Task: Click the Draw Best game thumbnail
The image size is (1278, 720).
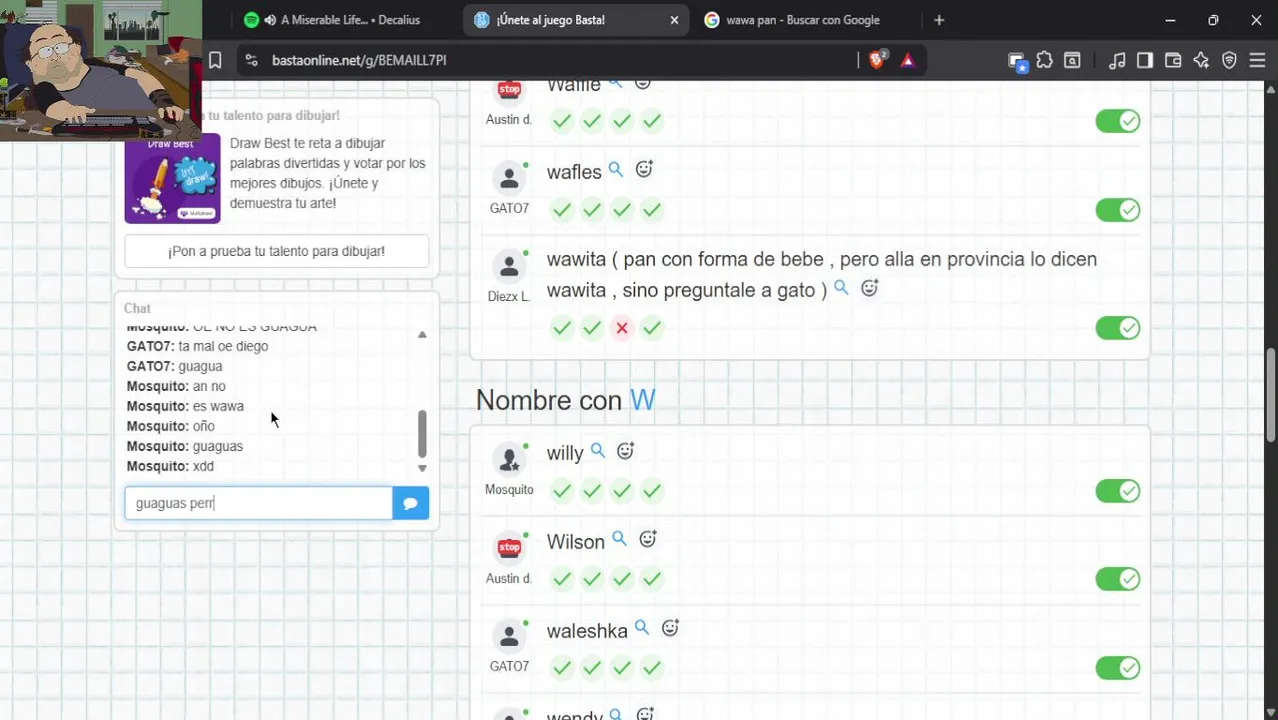Action: tap(172, 178)
